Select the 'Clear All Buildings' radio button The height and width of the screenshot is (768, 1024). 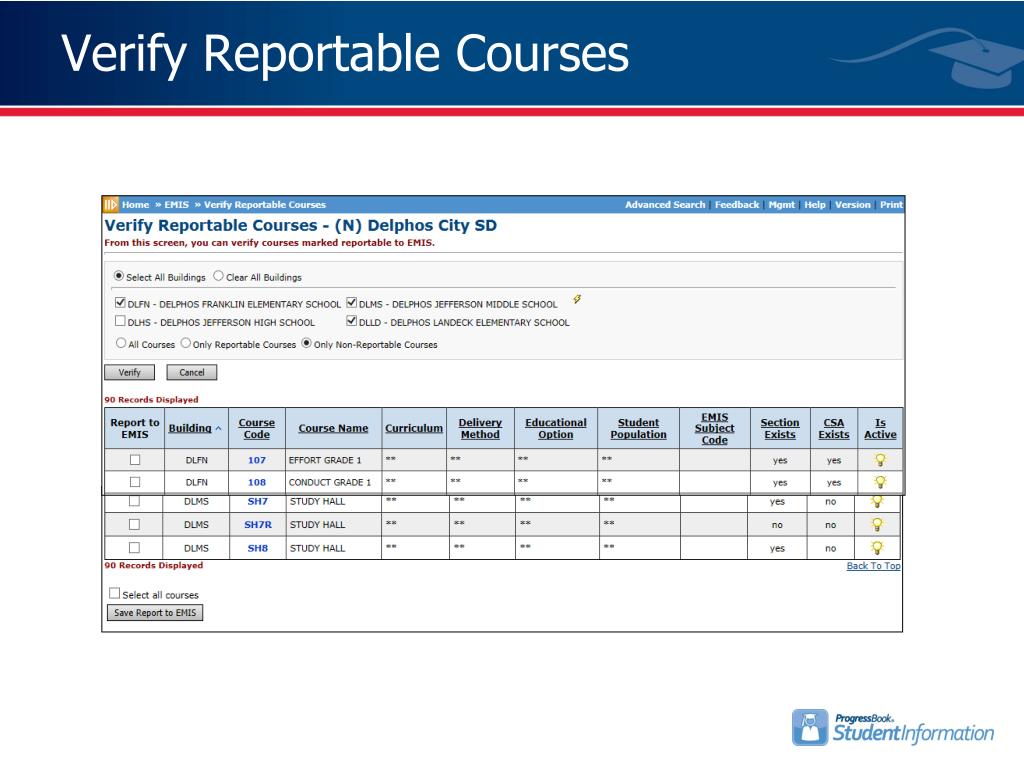tap(219, 276)
